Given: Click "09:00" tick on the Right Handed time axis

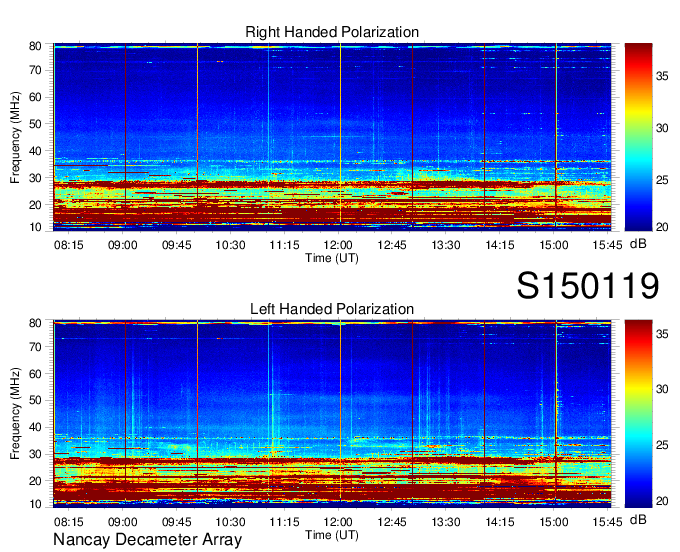Looking at the screenshot, I should (123, 245).
